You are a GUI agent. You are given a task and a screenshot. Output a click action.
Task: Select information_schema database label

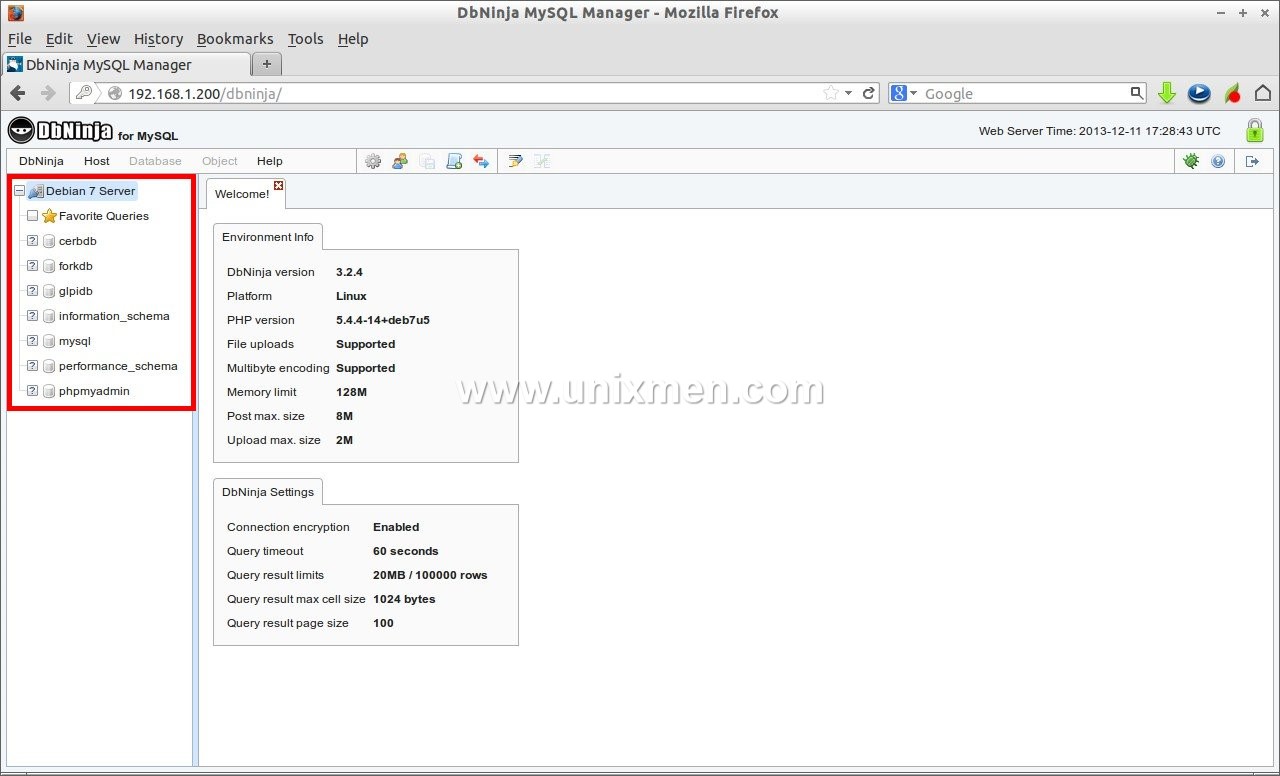114,316
